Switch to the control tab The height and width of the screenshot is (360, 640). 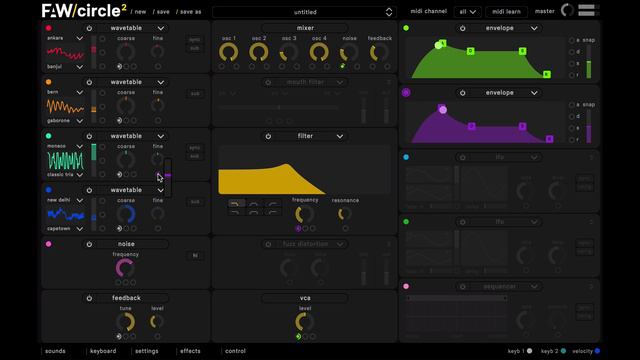point(235,351)
